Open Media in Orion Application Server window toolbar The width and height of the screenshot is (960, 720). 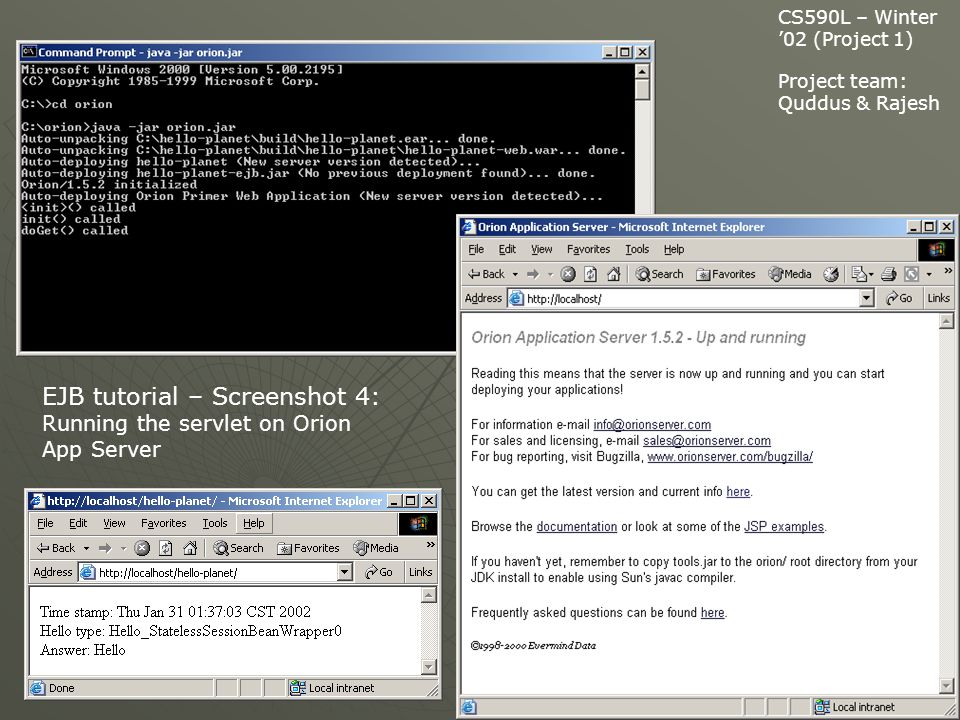(790, 274)
